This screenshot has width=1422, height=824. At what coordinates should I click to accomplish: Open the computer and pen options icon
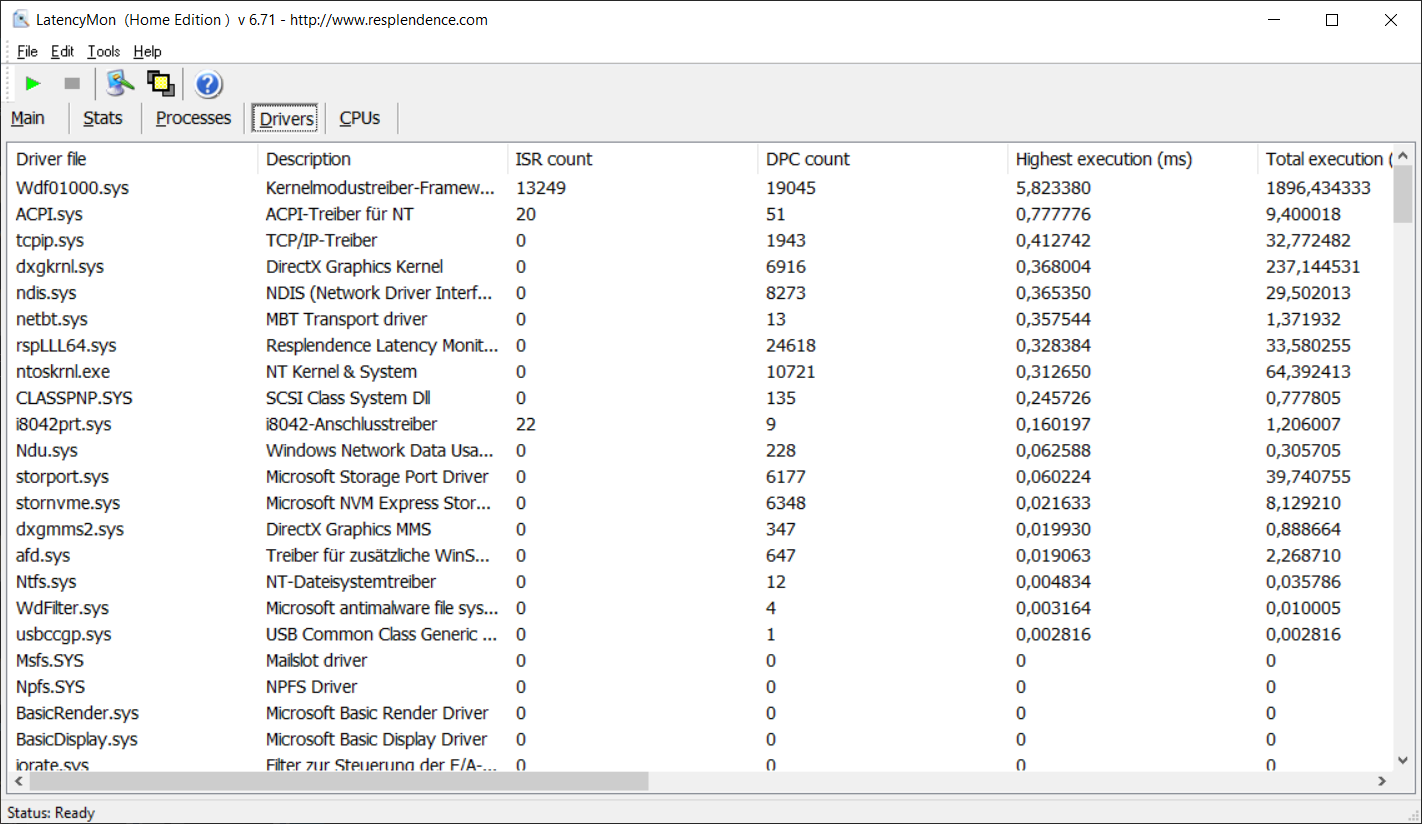point(120,84)
